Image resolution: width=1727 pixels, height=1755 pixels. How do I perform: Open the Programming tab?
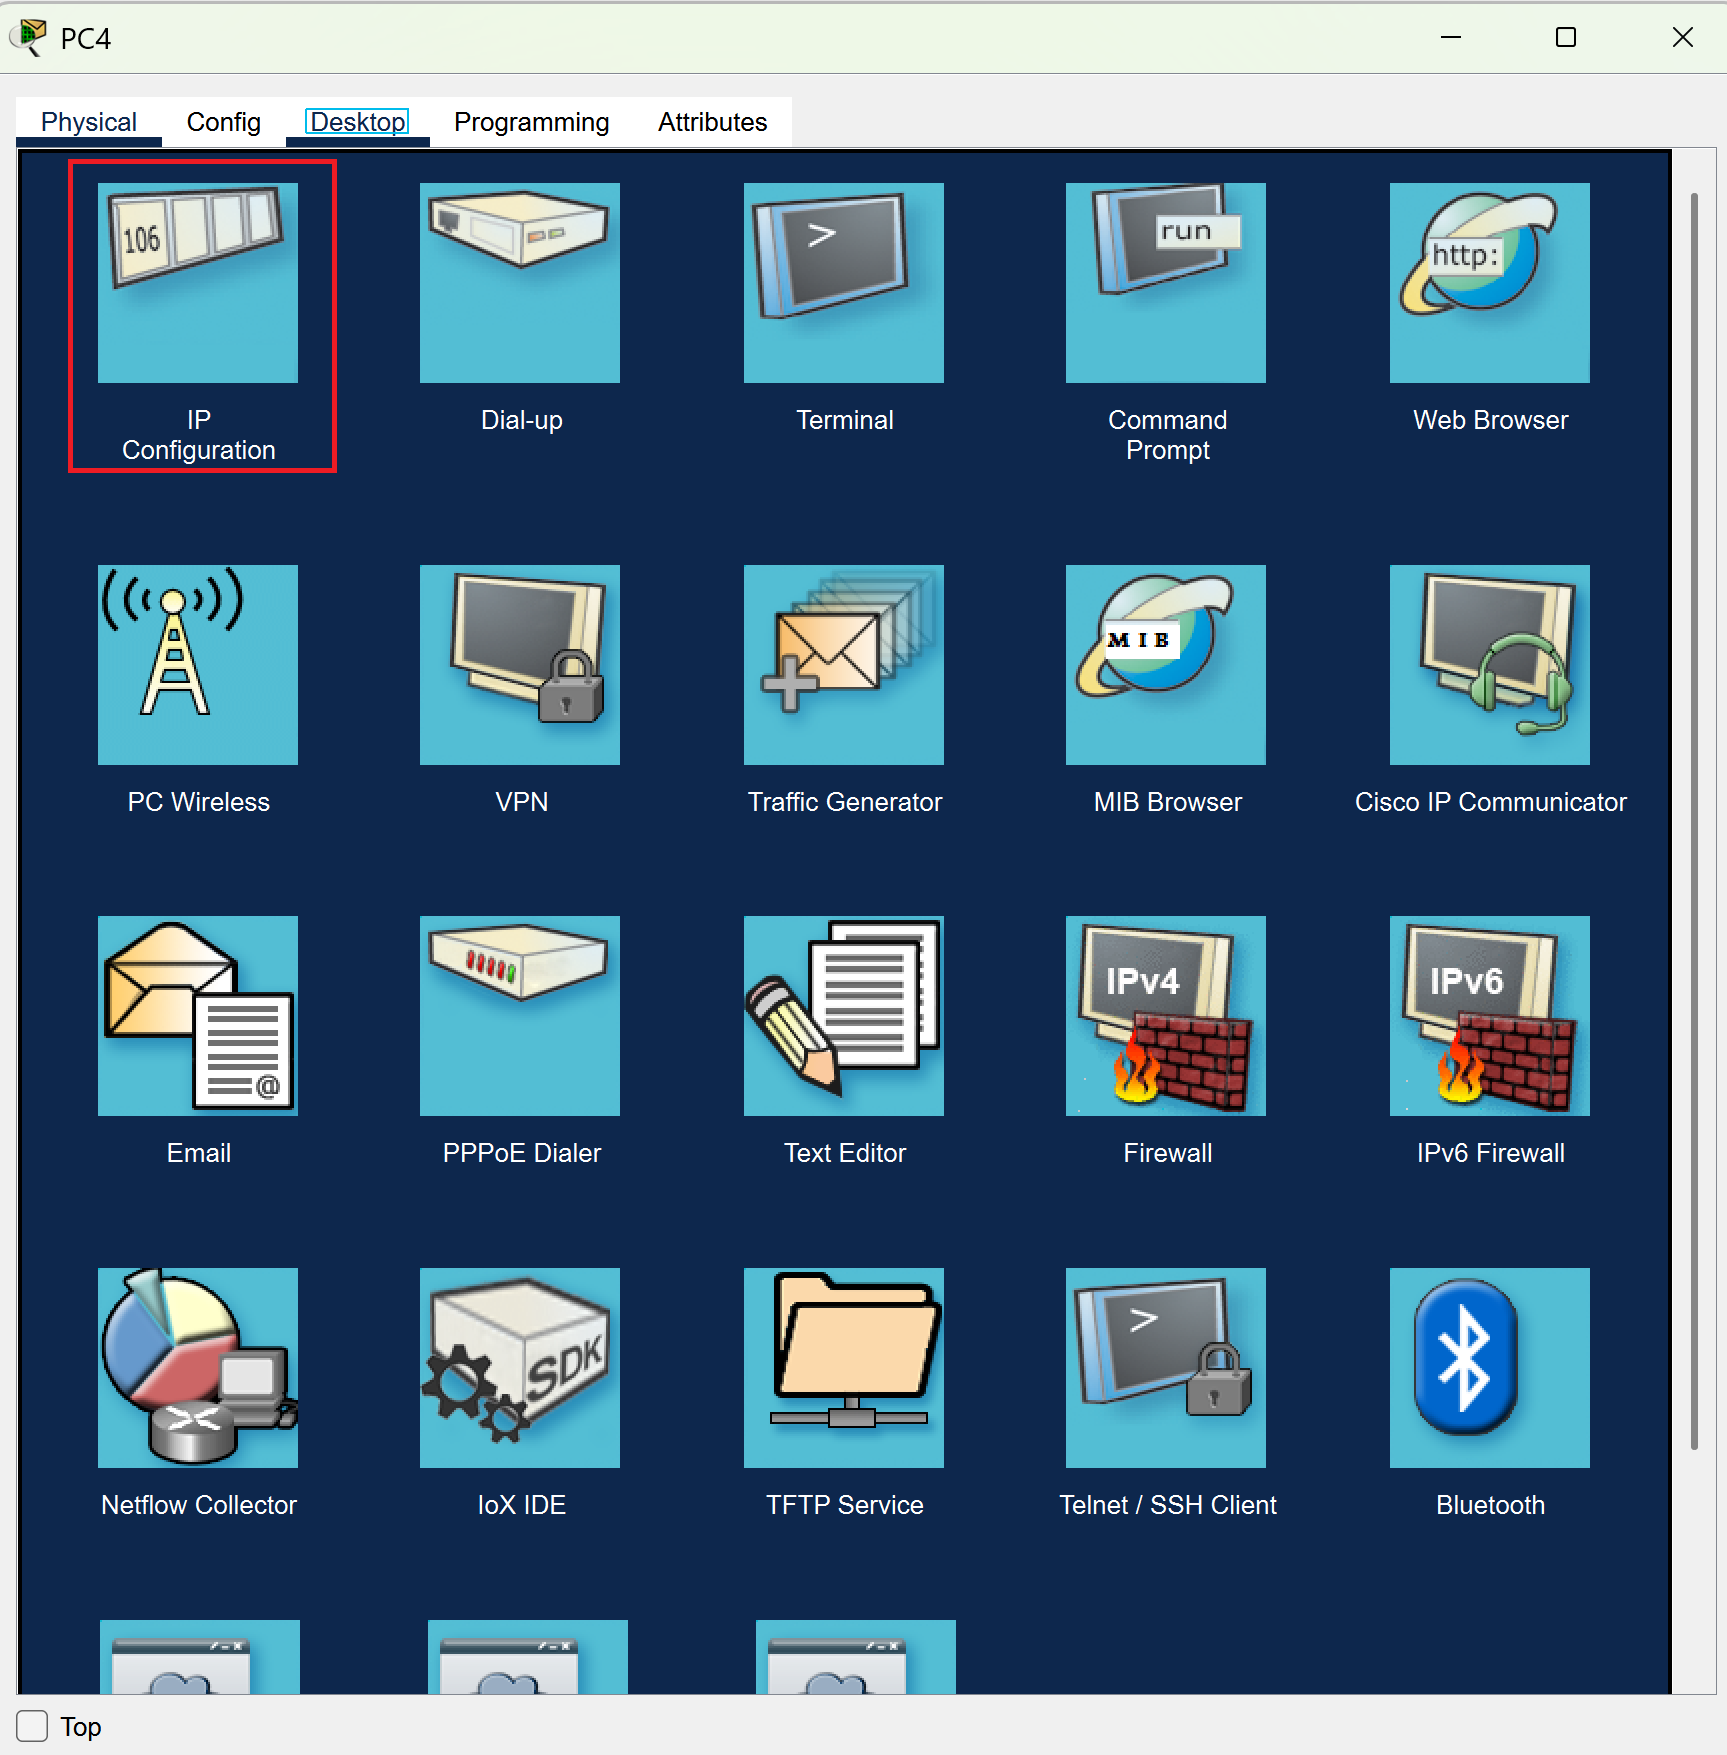point(531,122)
